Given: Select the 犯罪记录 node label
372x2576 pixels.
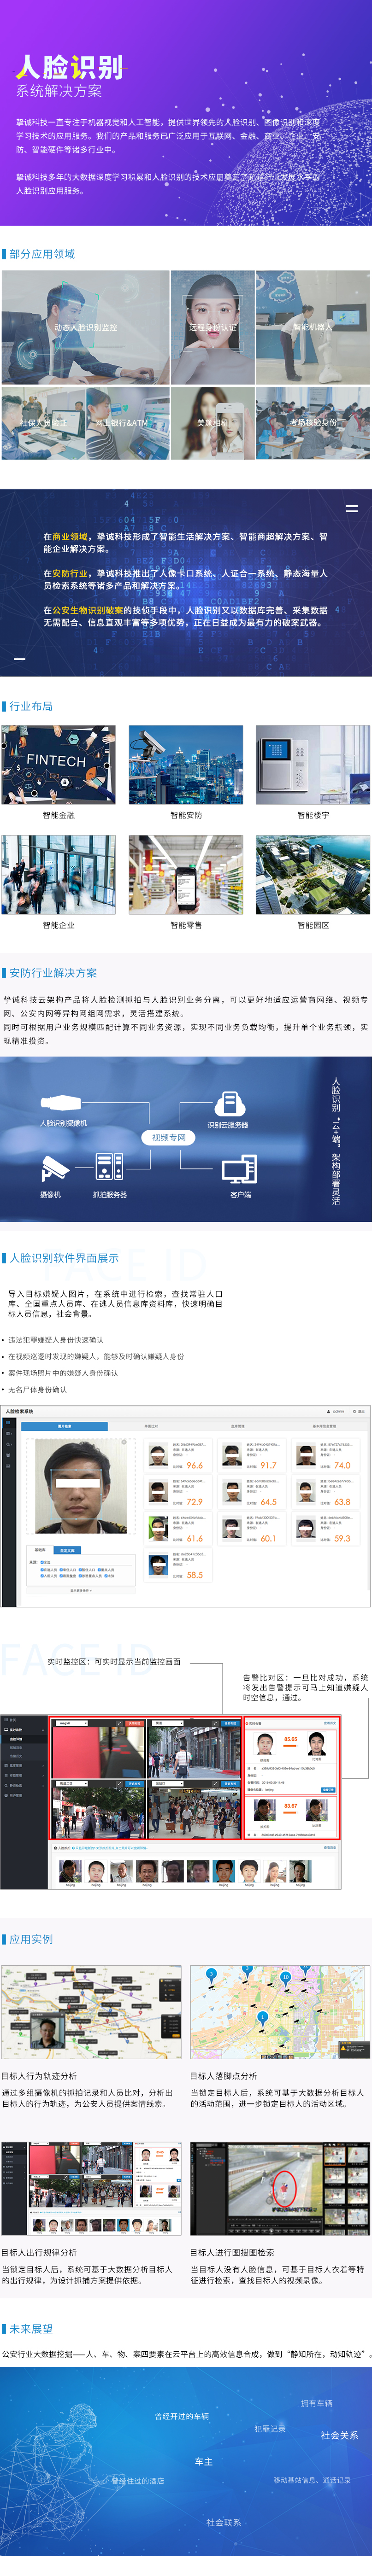Looking at the screenshot, I should coord(270,2428).
